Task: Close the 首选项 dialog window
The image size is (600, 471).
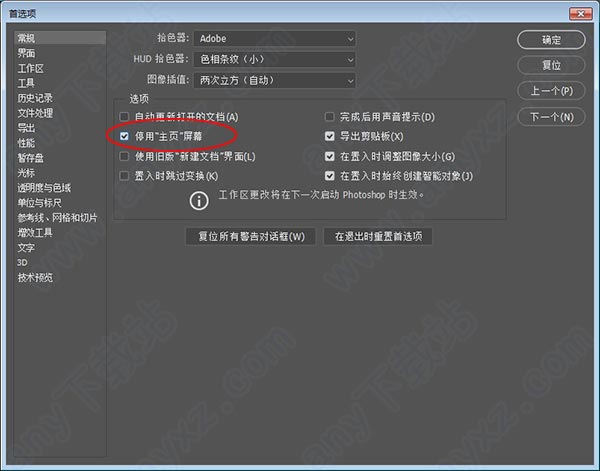Action: tap(580, 14)
